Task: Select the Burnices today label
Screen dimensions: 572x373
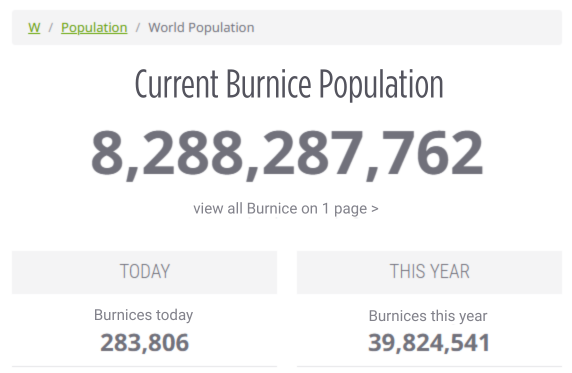Action: coord(143,315)
